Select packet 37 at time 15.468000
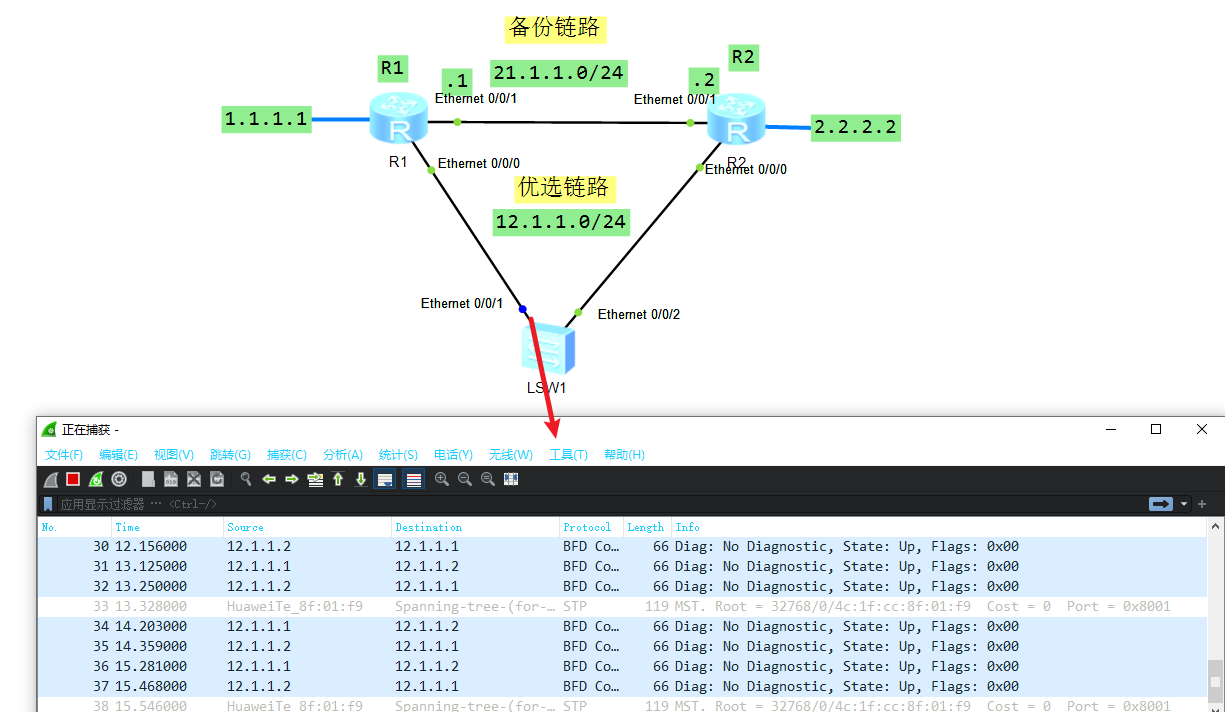This screenshot has width=1225, height=712. [x=622, y=686]
